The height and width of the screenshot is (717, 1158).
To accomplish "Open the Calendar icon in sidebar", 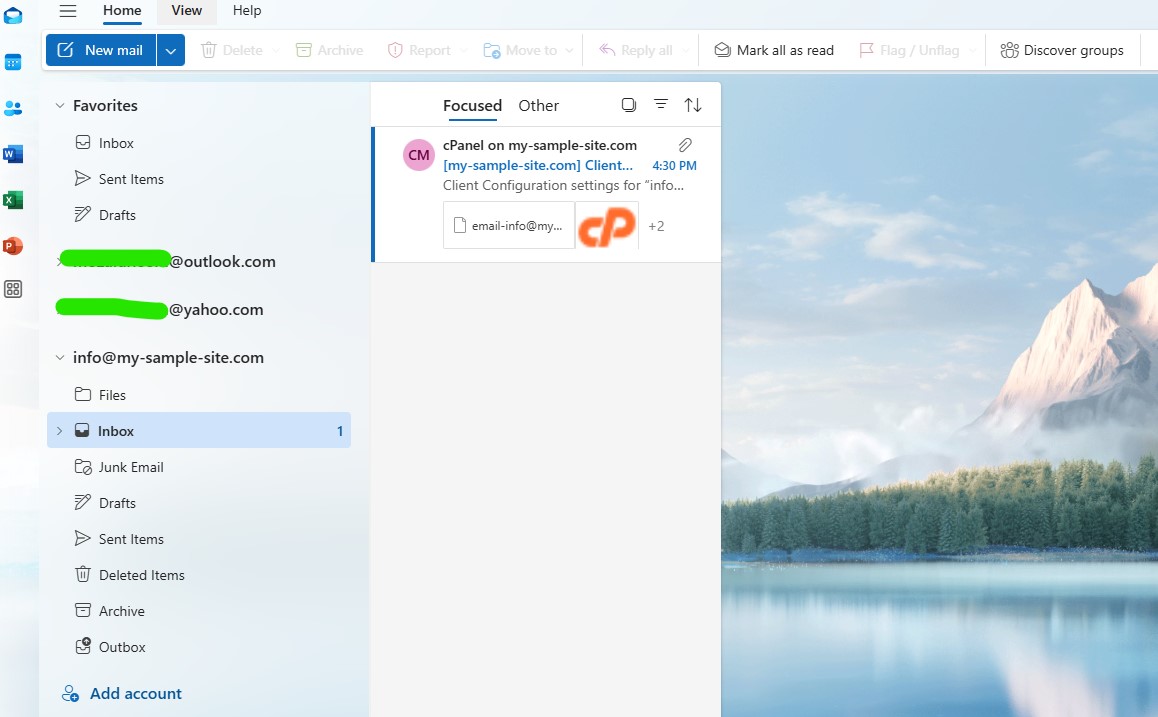I will [x=13, y=62].
